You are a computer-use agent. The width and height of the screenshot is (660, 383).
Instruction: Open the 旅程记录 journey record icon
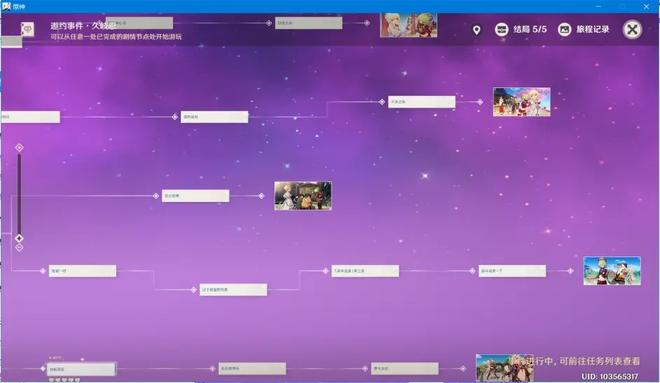(564, 29)
